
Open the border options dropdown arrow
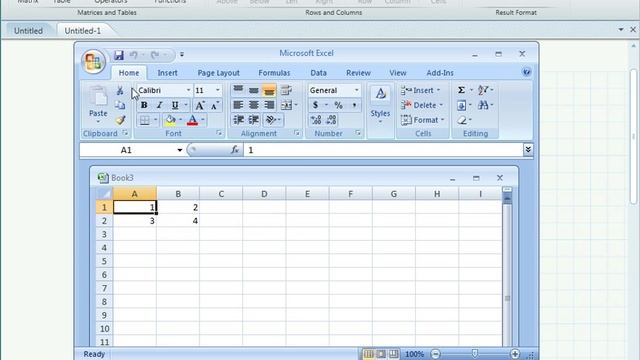pos(156,120)
